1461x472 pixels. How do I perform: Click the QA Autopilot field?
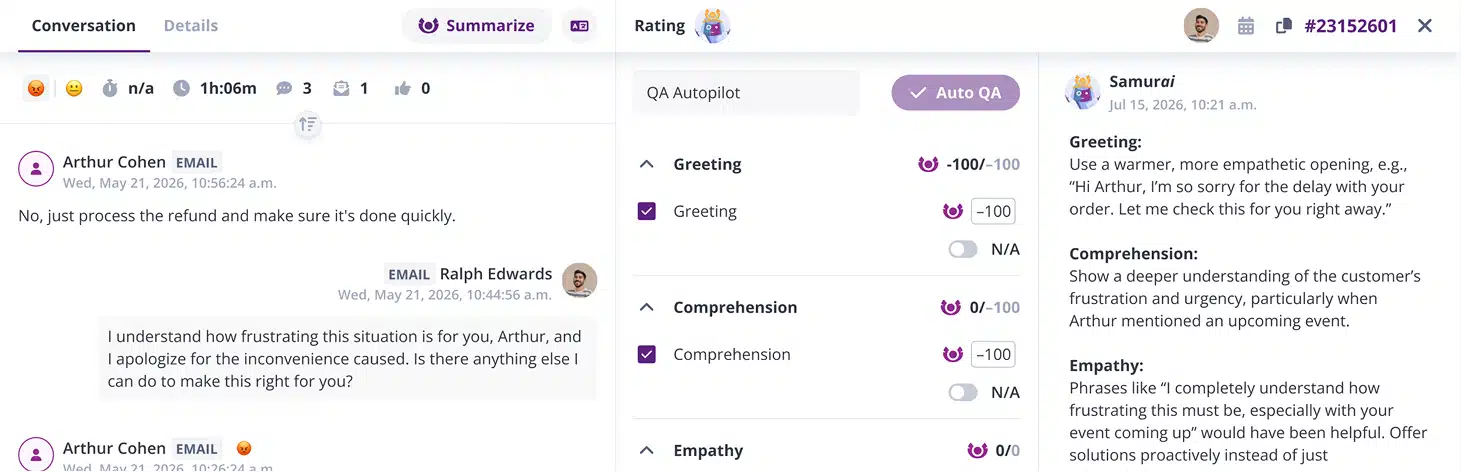pos(746,93)
